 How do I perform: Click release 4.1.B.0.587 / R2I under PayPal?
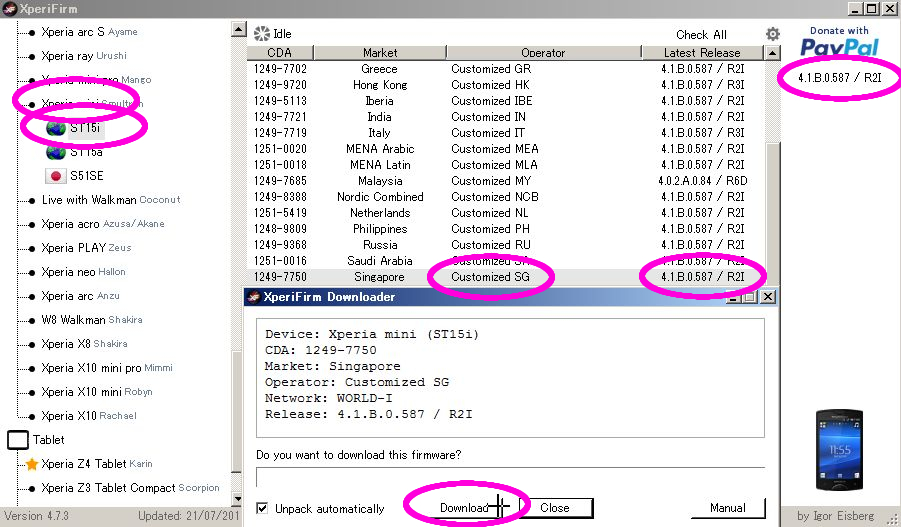tap(840, 78)
